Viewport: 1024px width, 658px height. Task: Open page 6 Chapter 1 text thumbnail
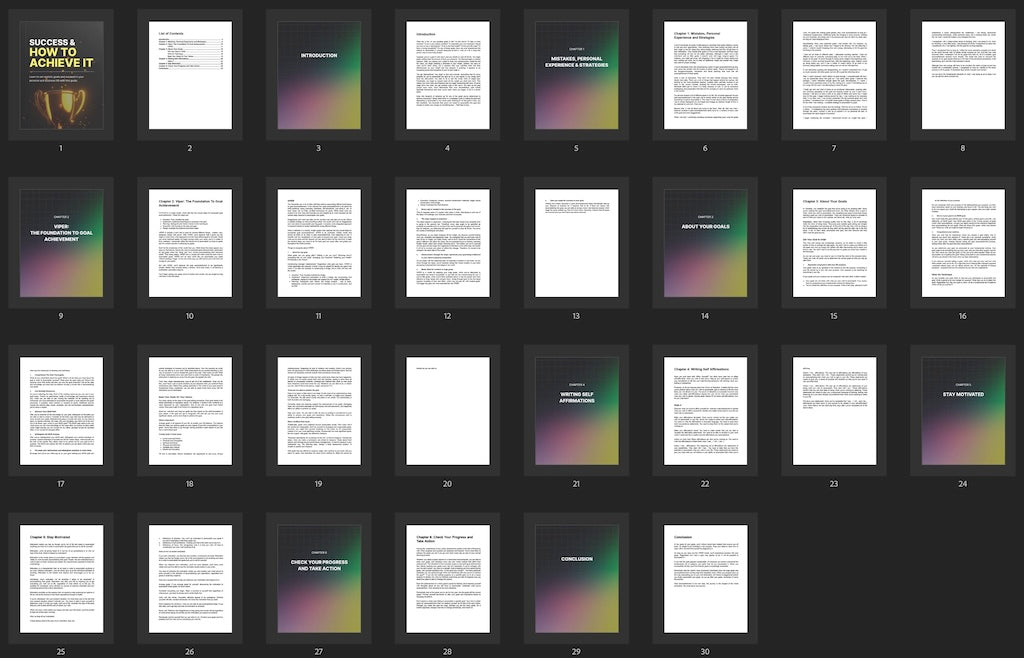coord(705,75)
